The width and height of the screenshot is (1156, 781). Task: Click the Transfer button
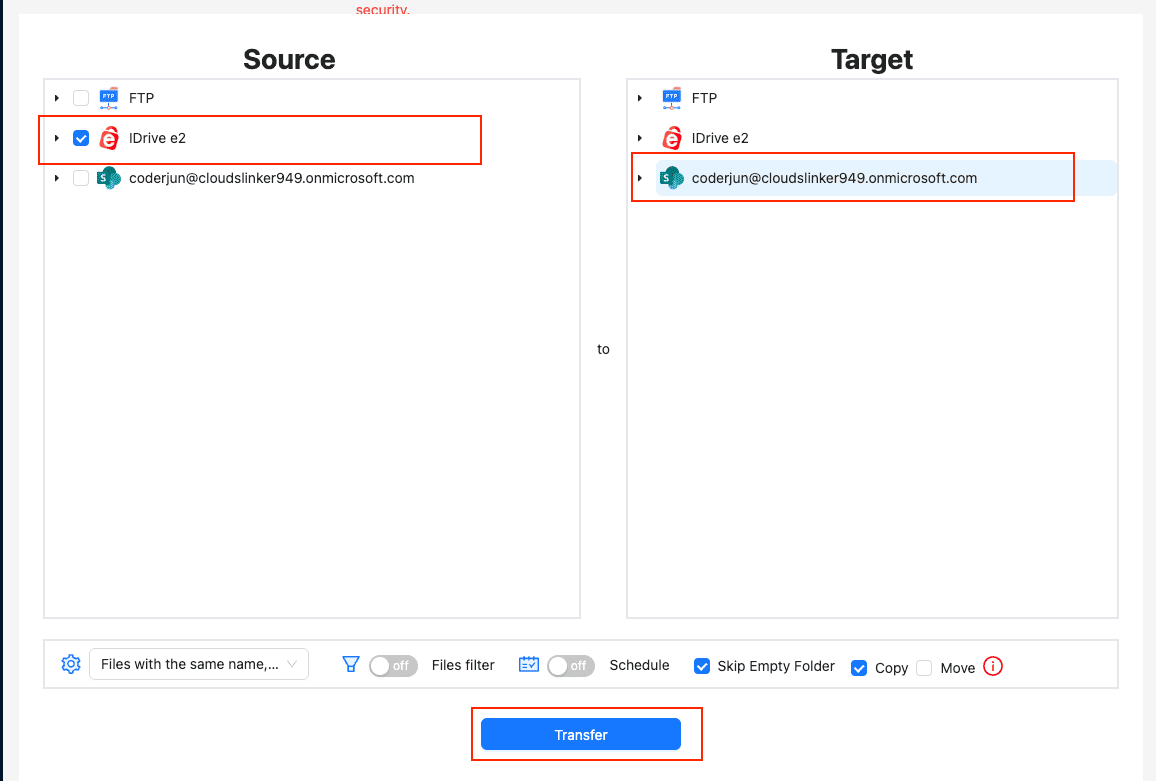click(582, 734)
